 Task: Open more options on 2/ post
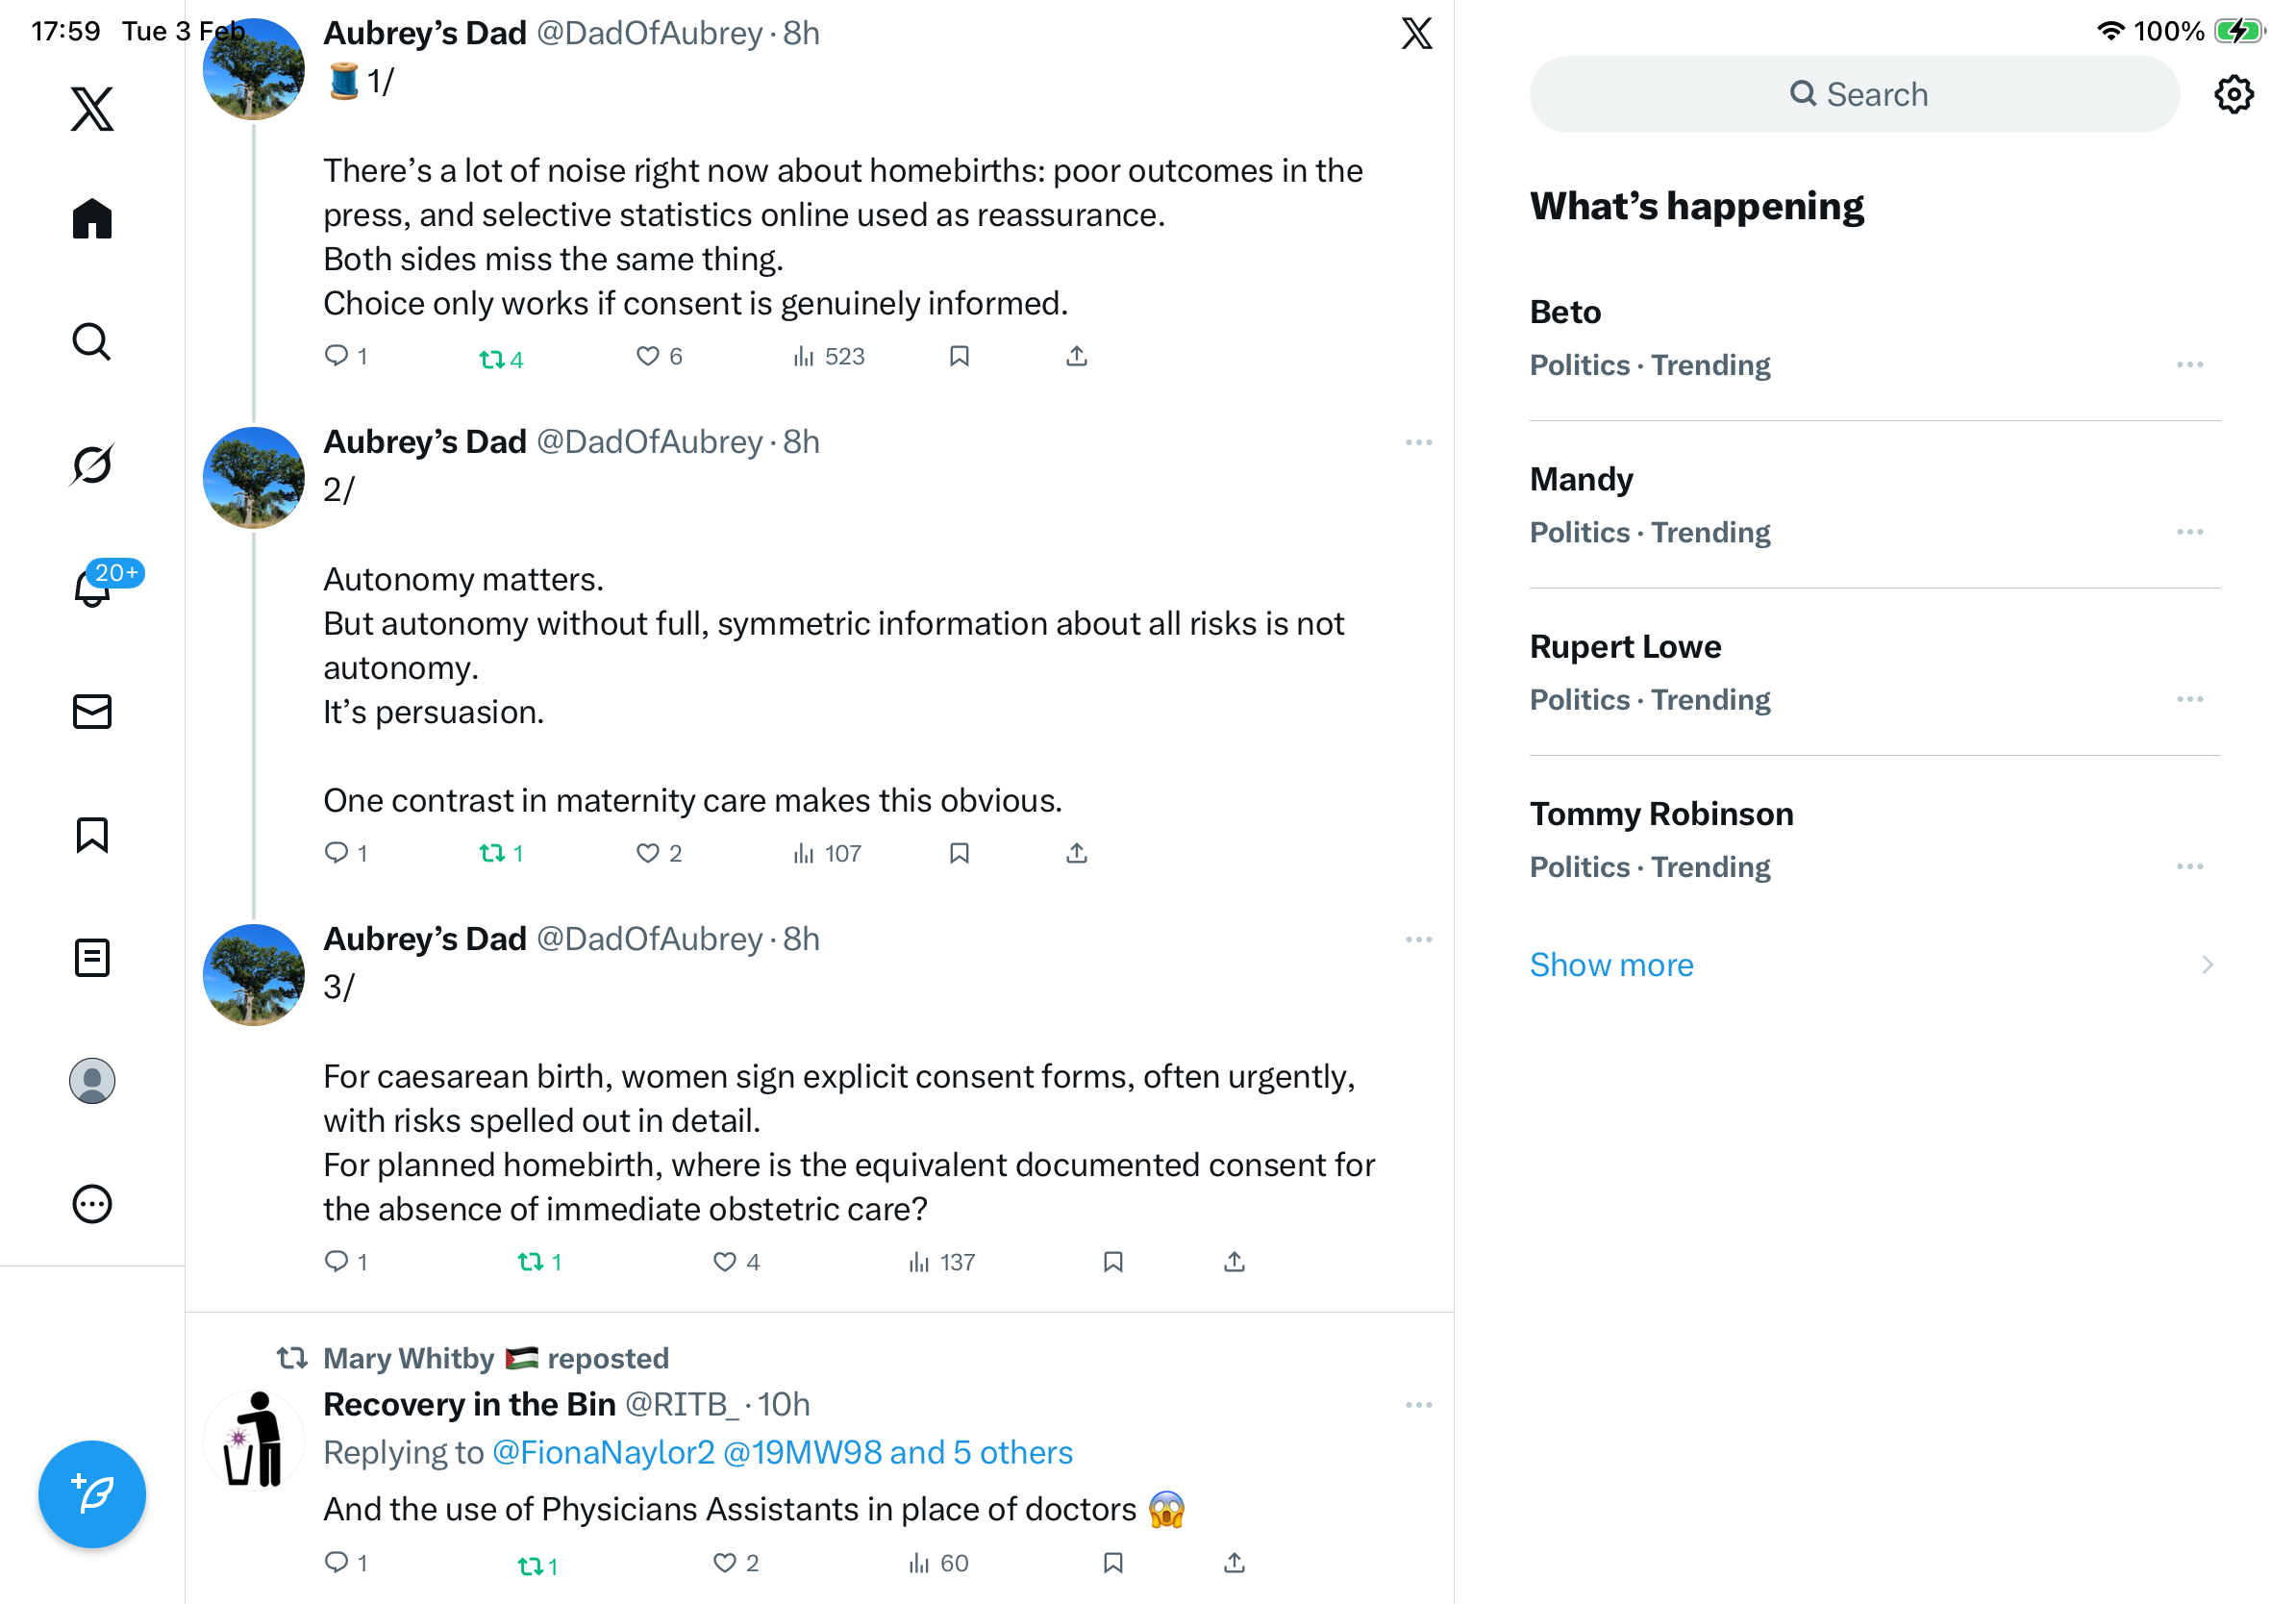1418,442
